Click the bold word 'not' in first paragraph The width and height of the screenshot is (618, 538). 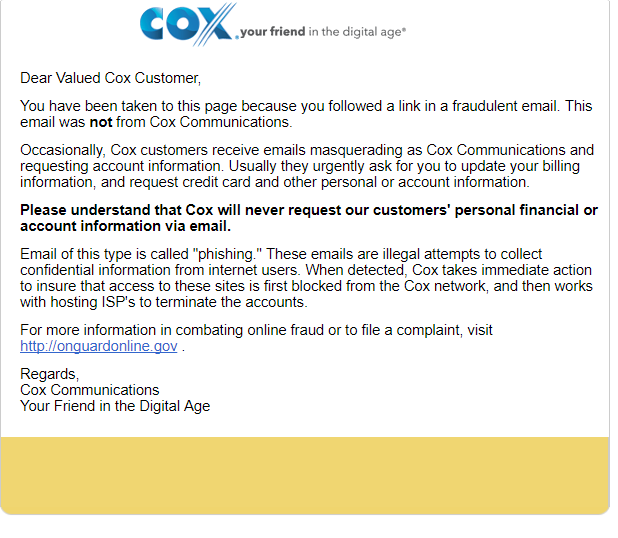tap(101, 122)
